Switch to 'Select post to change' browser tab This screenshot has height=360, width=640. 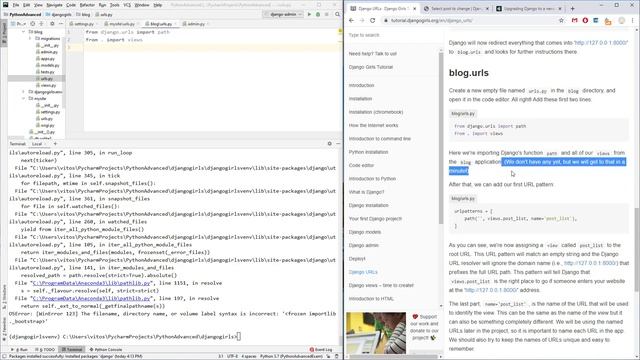[x=456, y=8]
